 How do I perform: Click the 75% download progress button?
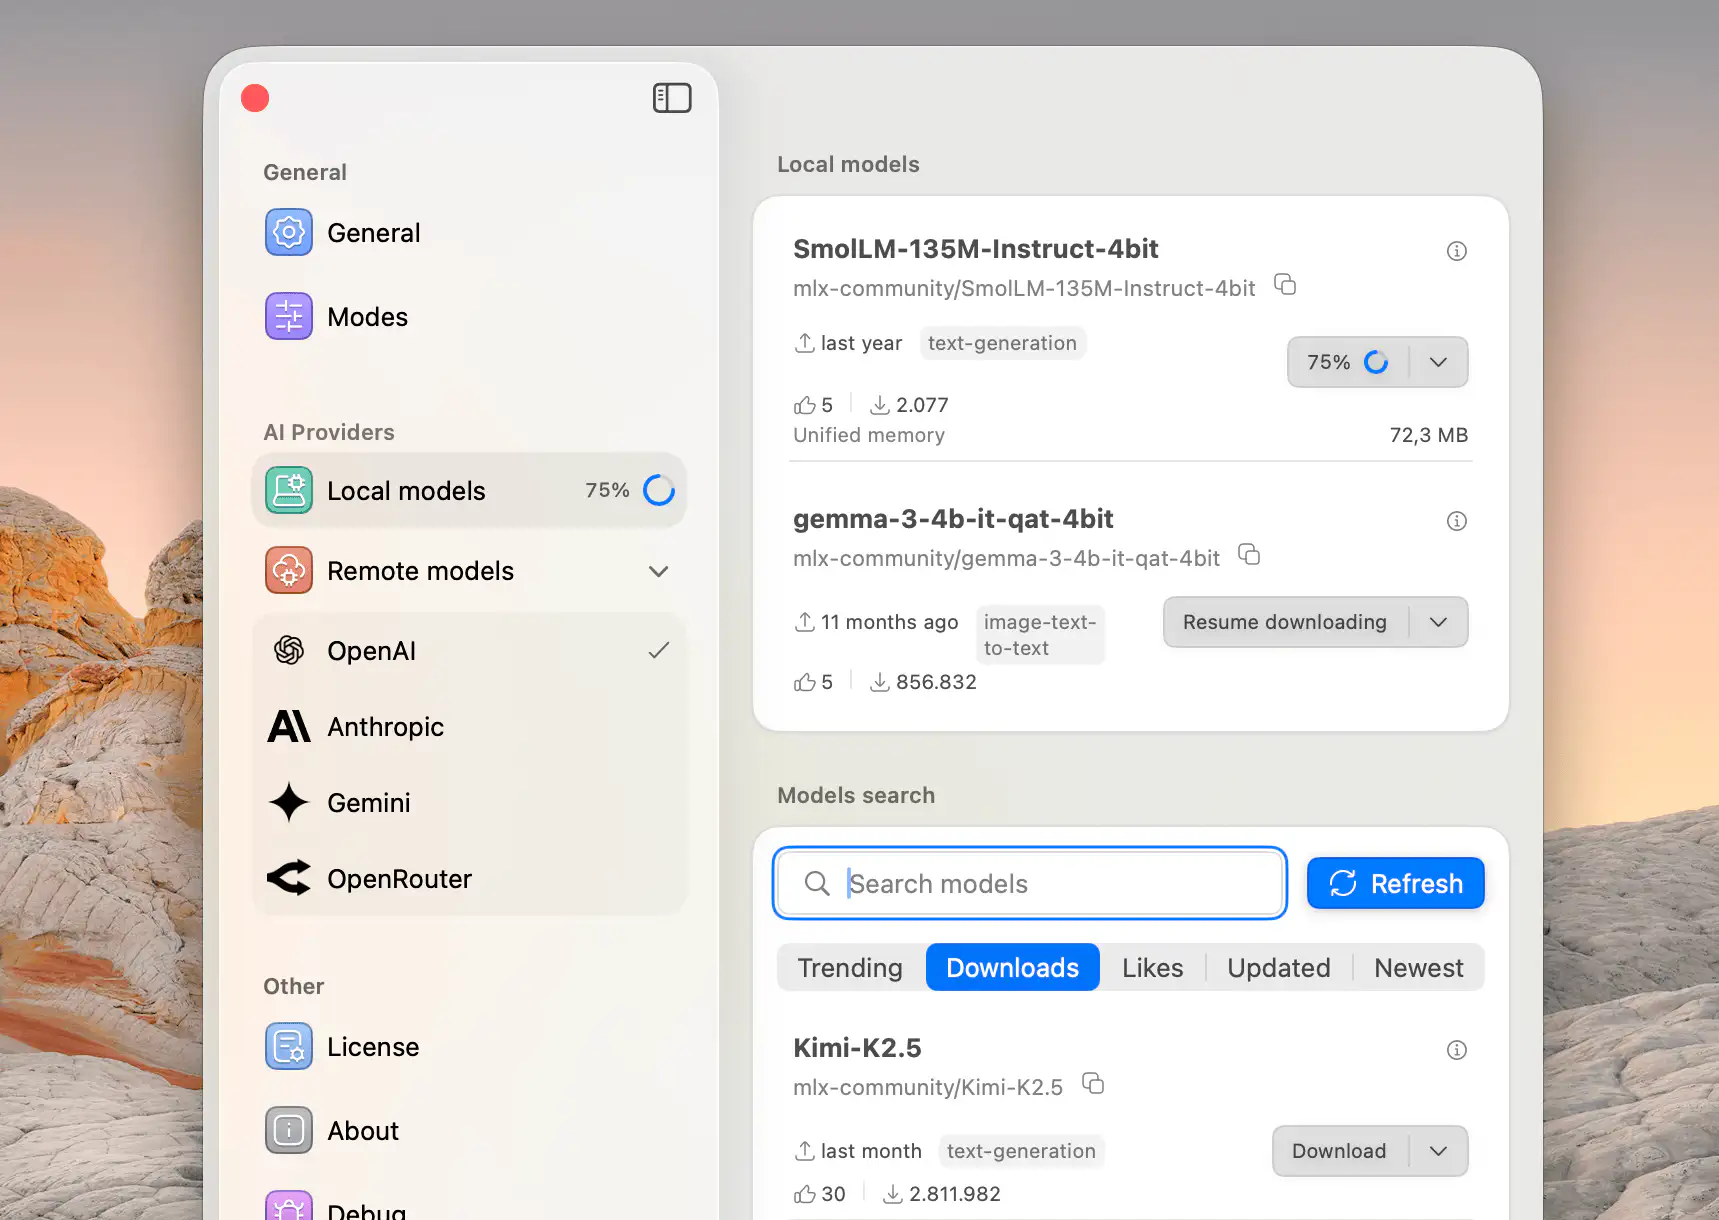(1348, 362)
